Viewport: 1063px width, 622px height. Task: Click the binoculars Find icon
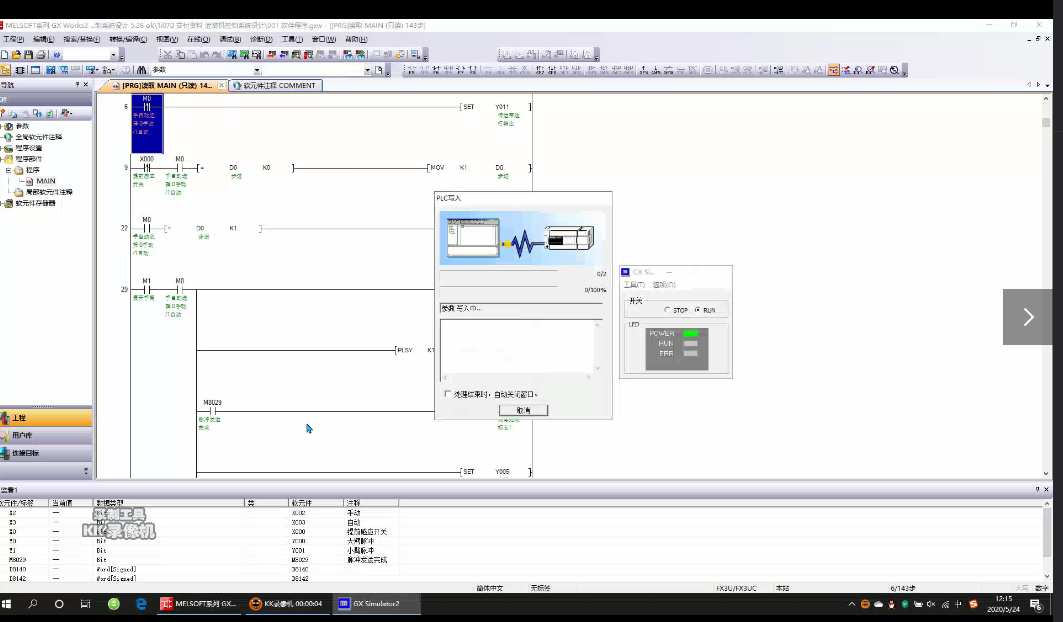pyautogui.click(x=141, y=70)
